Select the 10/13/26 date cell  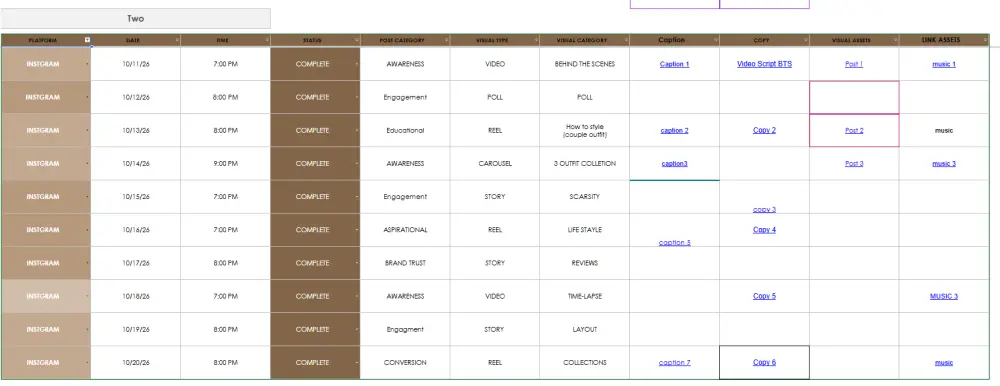pos(136,131)
